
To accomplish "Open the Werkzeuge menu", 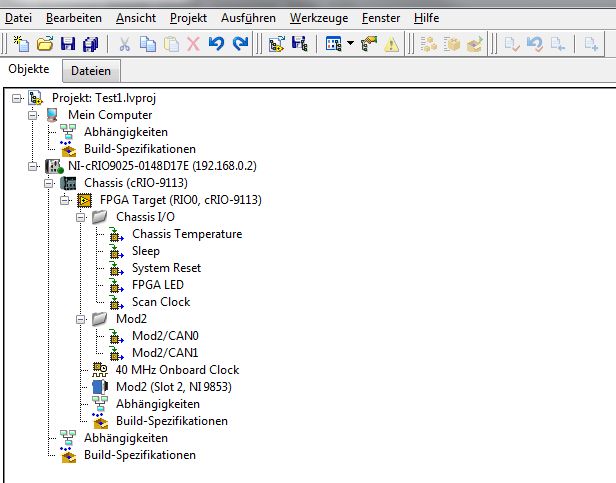I will 319,18.
